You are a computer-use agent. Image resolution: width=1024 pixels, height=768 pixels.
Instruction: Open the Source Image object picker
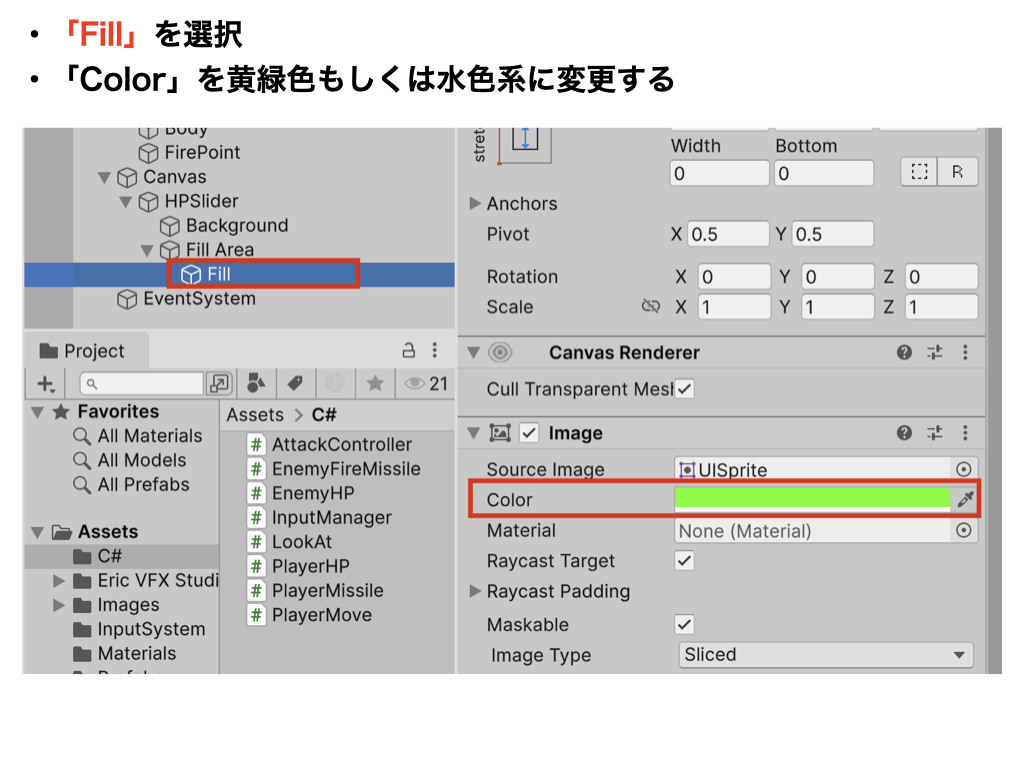pos(964,470)
